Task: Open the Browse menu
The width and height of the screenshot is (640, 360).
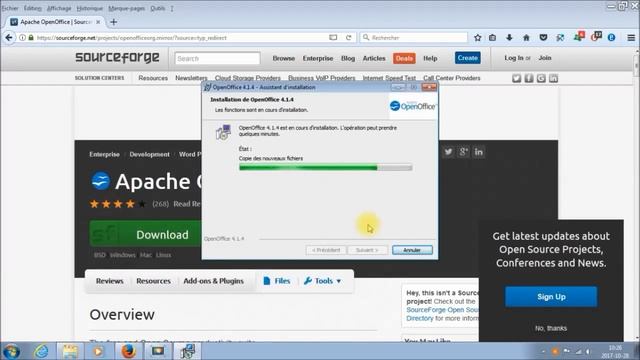Action: pyautogui.click(x=284, y=58)
